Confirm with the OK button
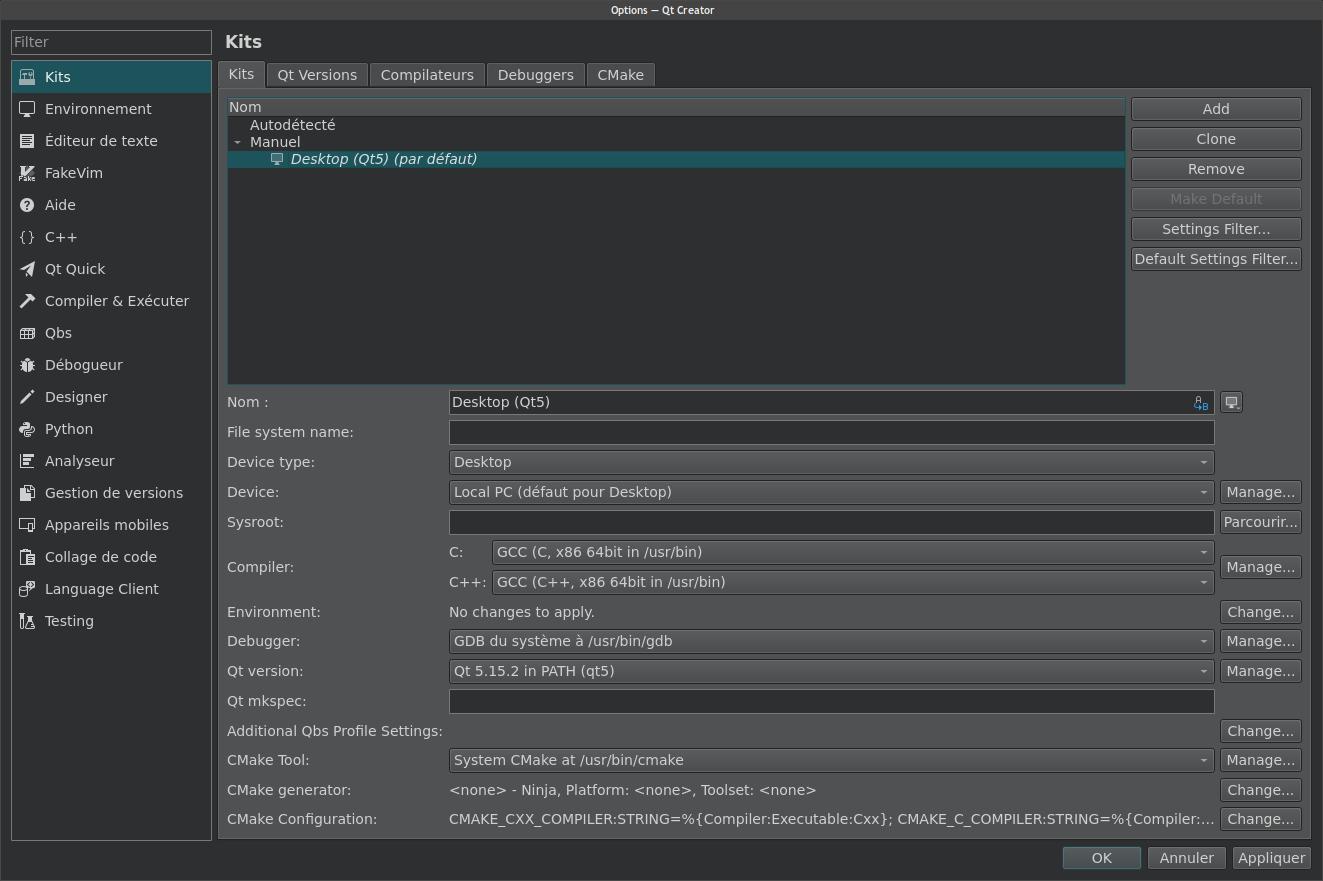This screenshot has width=1323, height=881. coord(1101,858)
